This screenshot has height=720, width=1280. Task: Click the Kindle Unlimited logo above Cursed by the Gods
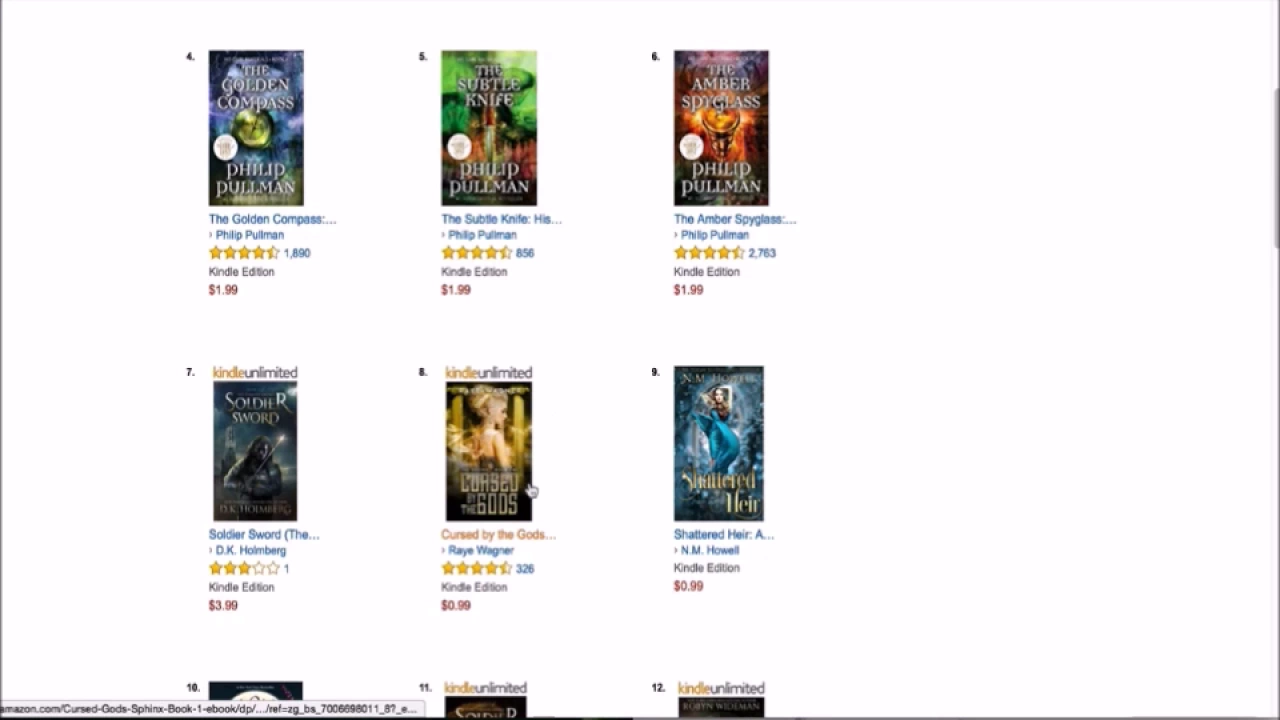pyautogui.click(x=488, y=373)
